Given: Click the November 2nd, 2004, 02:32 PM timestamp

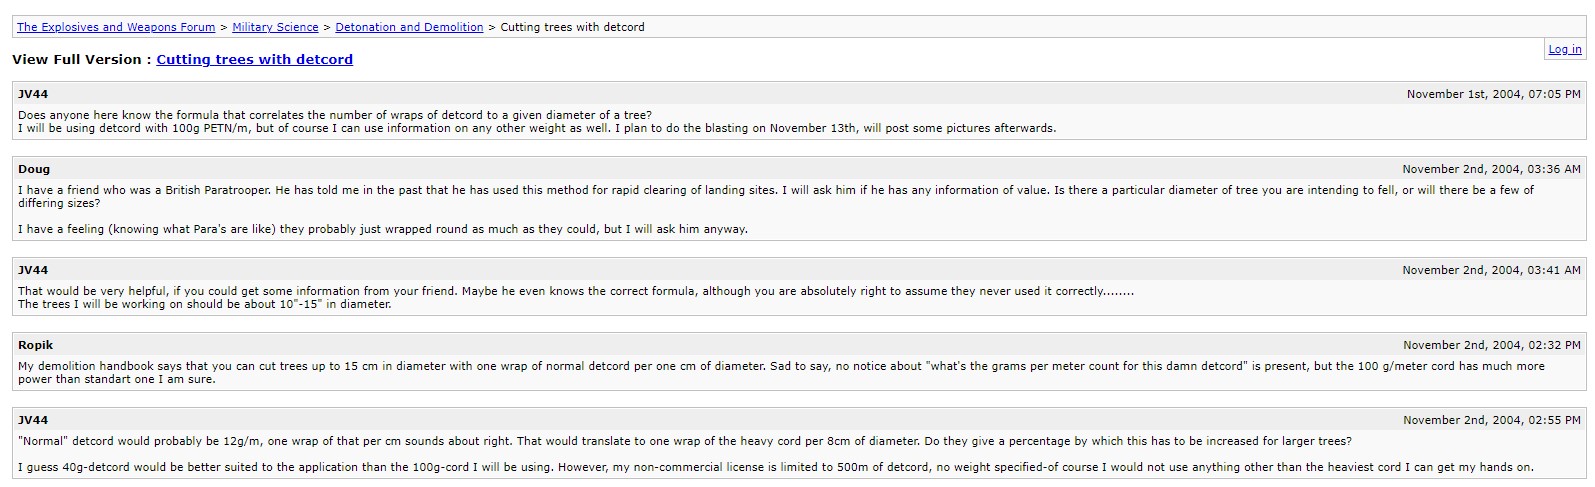Looking at the screenshot, I should pyautogui.click(x=1491, y=345).
